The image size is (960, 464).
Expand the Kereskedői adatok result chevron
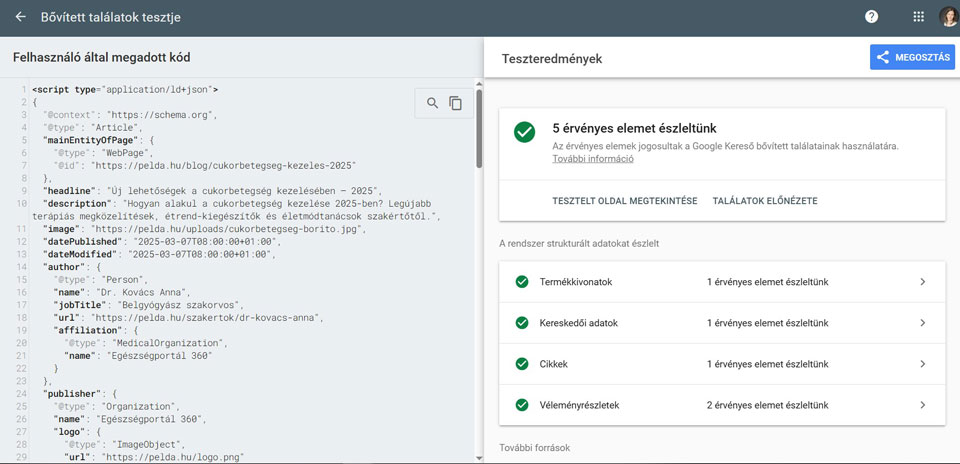[x=923, y=323]
